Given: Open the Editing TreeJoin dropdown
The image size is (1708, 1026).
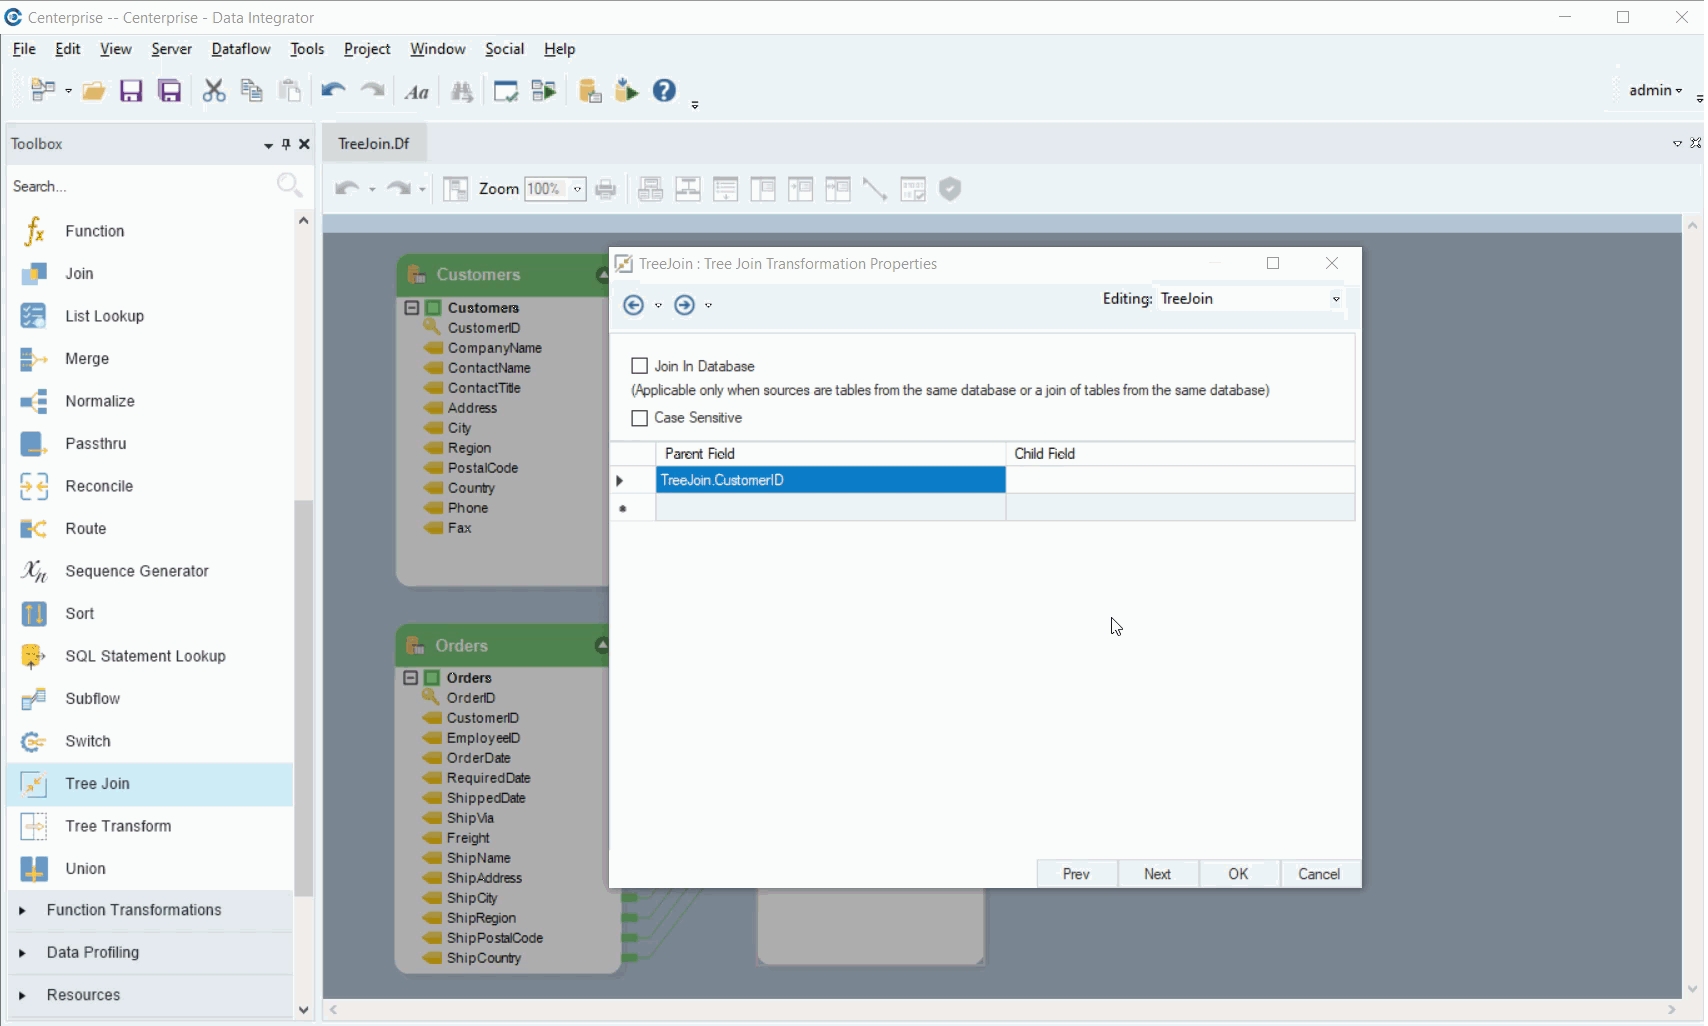Looking at the screenshot, I should click(x=1335, y=300).
